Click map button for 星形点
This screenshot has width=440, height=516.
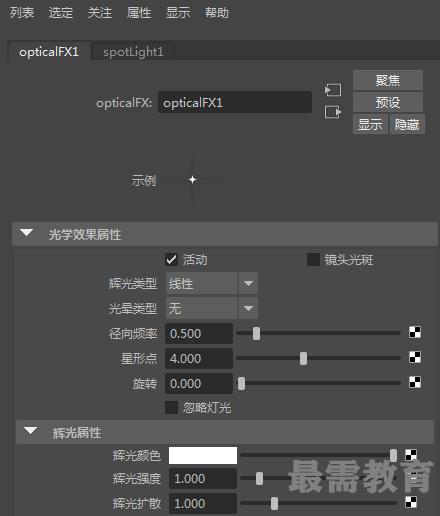click(415, 357)
